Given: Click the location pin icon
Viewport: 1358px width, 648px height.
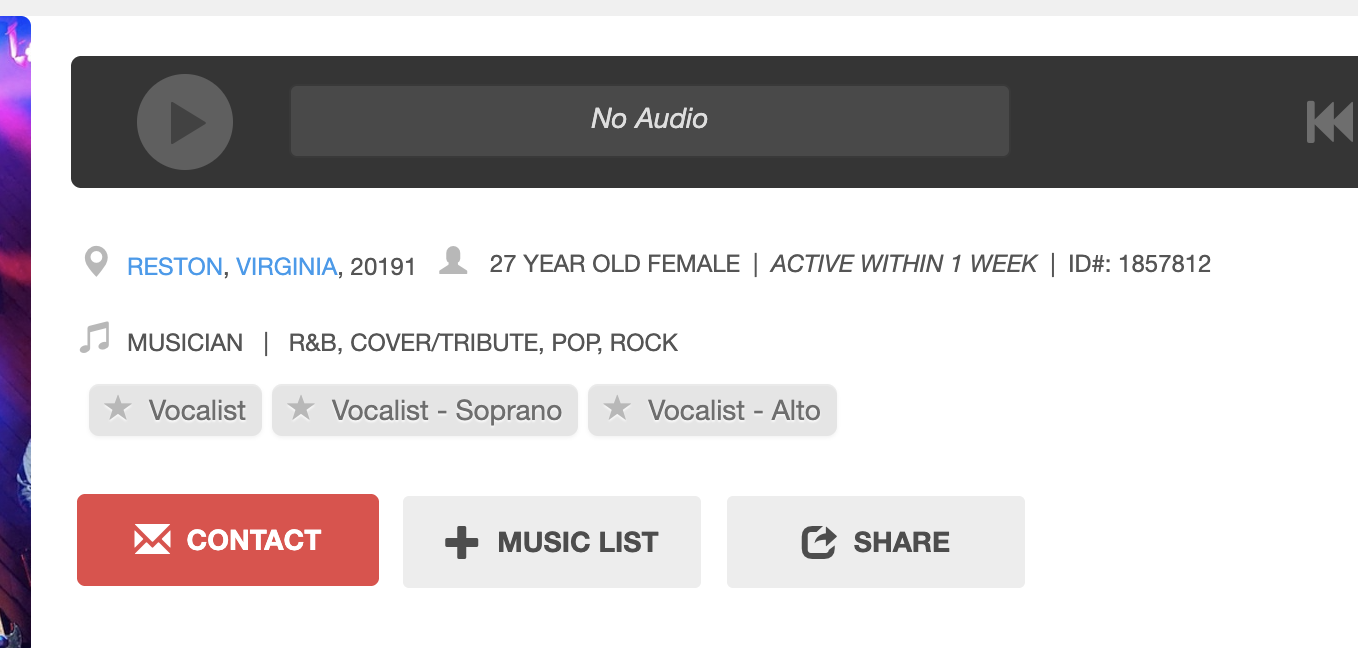Looking at the screenshot, I should click(96, 263).
